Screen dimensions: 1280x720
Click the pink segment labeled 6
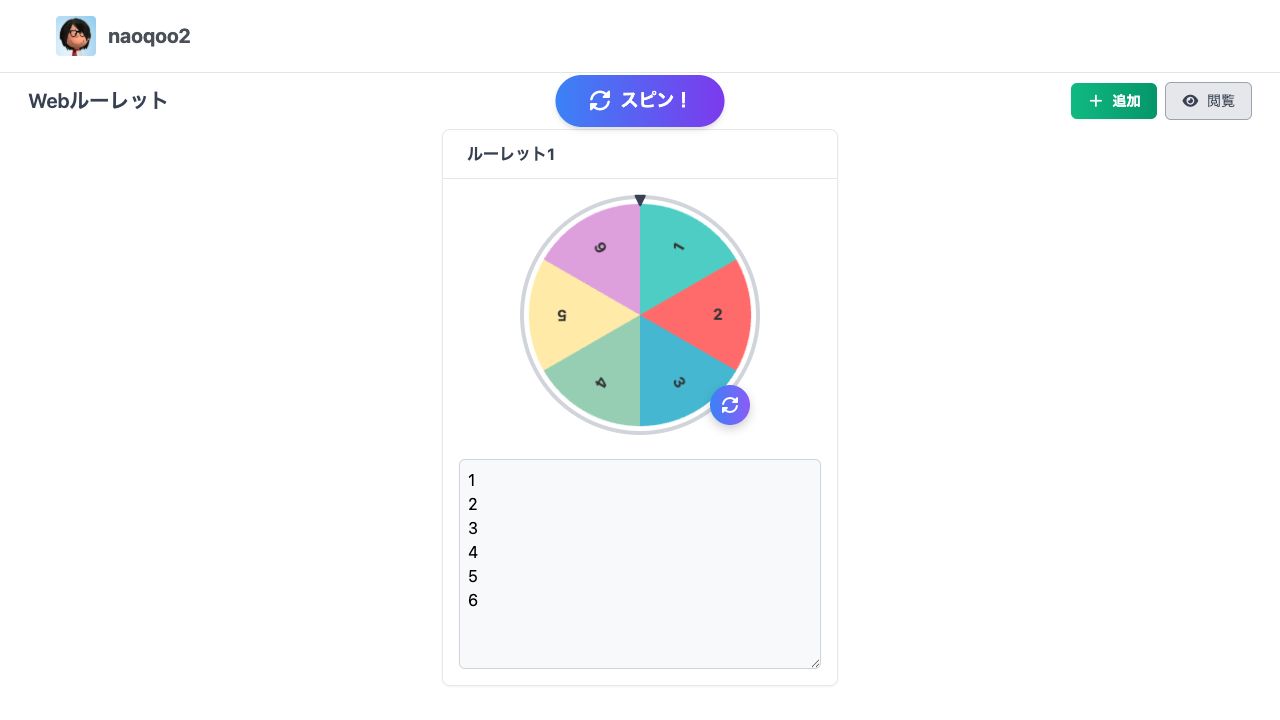[598, 252]
